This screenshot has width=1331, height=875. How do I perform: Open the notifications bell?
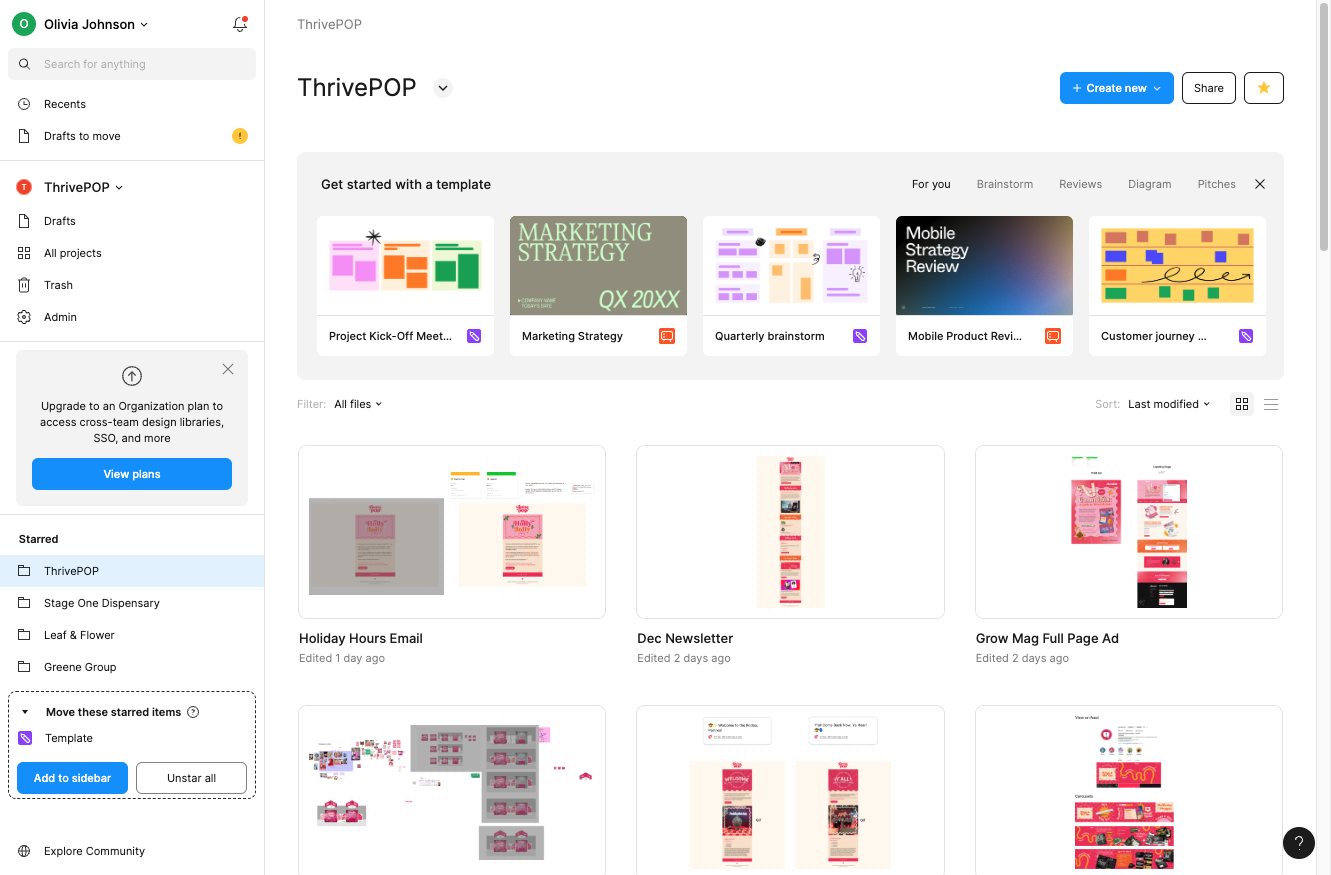tap(240, 24)
